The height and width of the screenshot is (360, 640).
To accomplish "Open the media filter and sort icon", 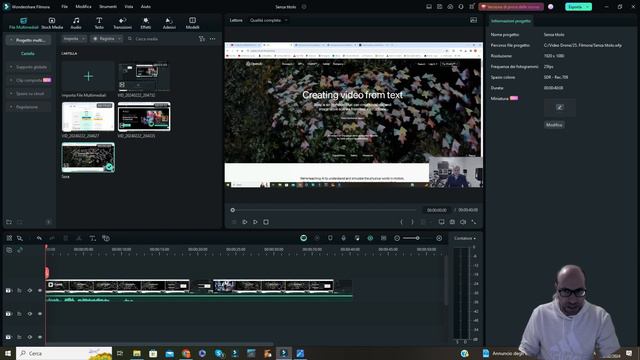I will 202,39.
